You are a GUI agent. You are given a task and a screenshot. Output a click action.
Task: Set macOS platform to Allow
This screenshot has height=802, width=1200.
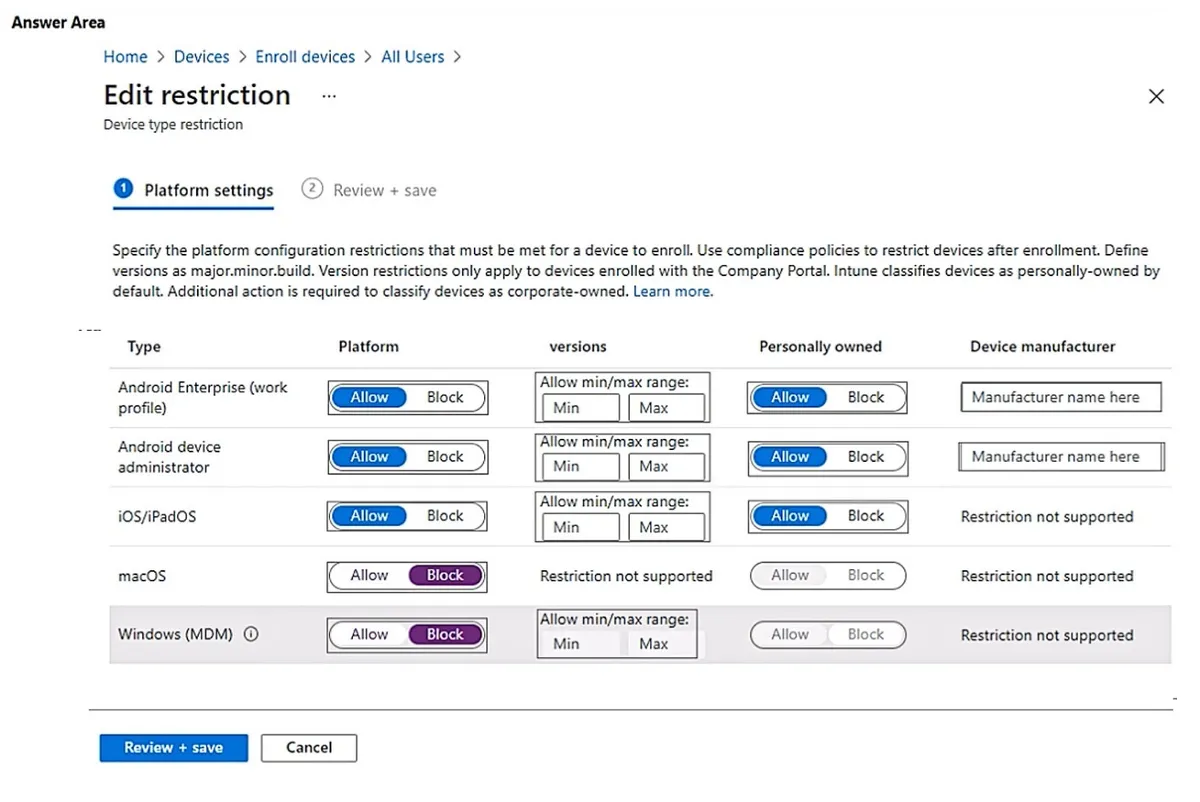coord(369,575)
